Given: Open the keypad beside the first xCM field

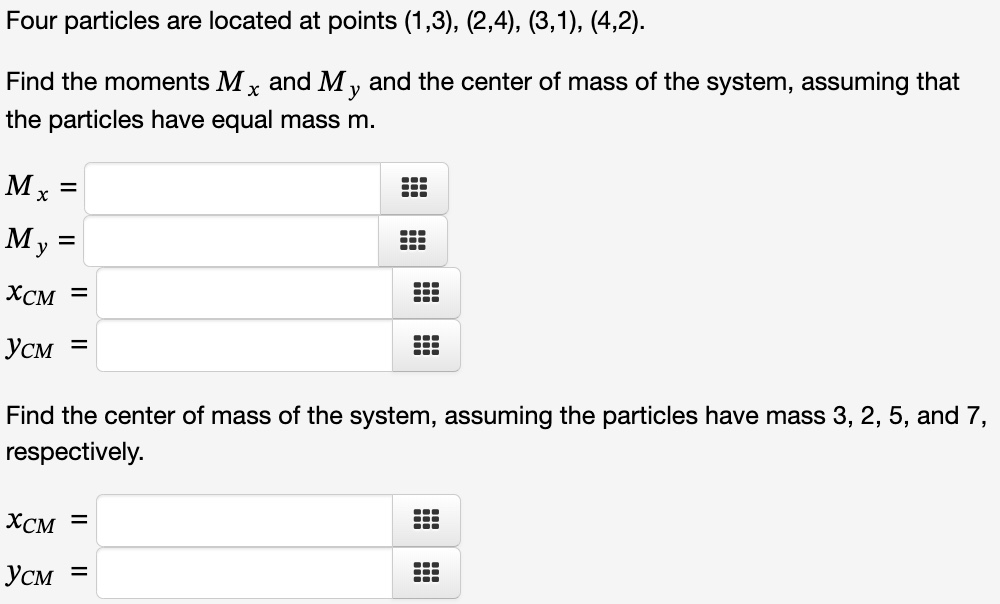Looking at the screenshot, I should [x=426, y=293].
